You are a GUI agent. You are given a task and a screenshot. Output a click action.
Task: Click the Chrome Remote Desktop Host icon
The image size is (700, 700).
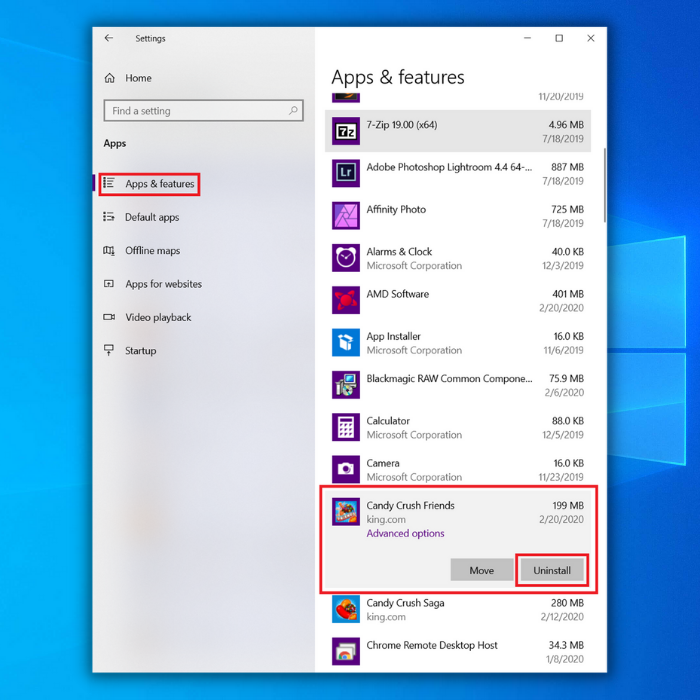(346, 651)
